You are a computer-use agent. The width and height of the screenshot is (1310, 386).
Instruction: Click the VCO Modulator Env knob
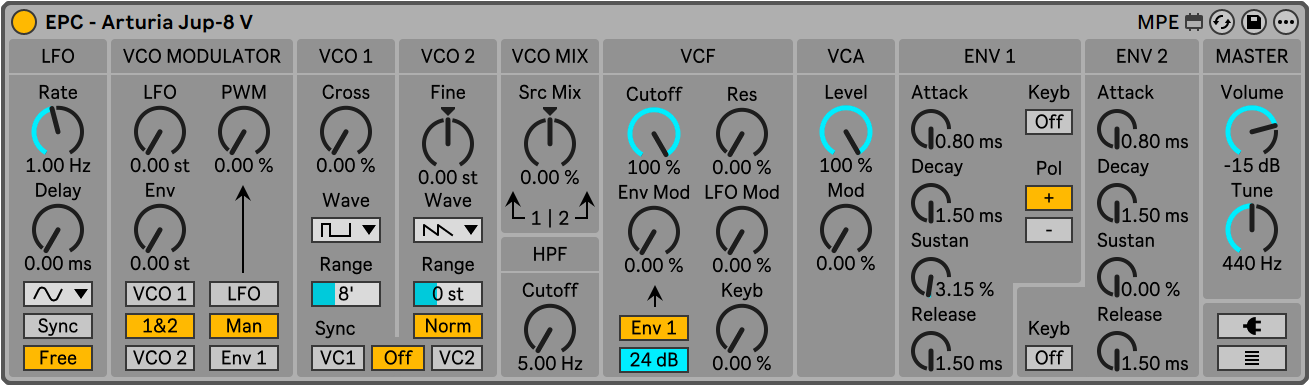[160, 228]
